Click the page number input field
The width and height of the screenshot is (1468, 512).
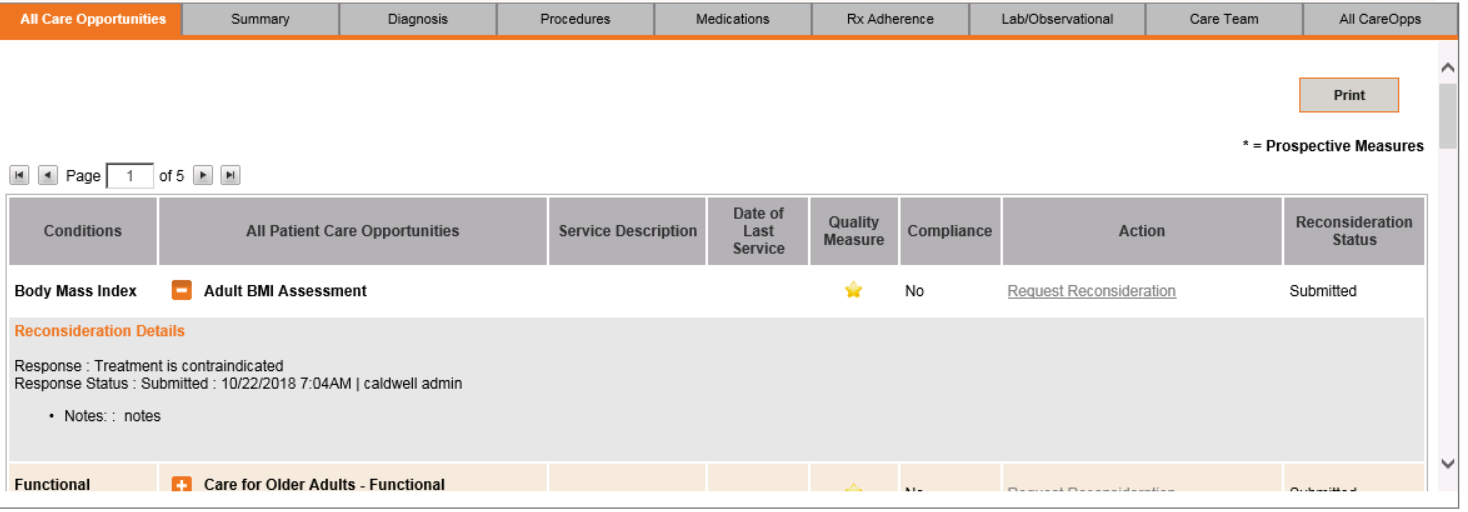click(x=130, y=176)
